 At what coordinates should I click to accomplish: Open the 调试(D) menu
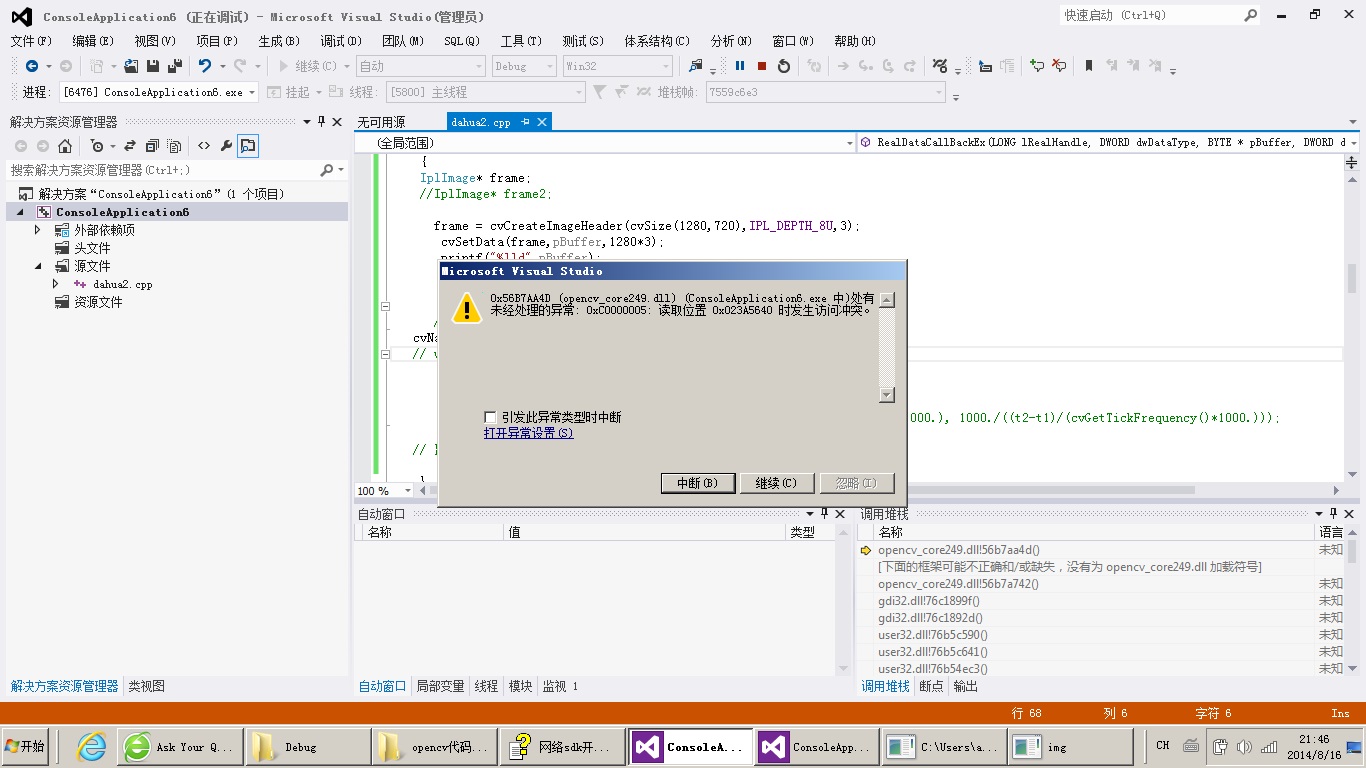[x=341, y=41]
